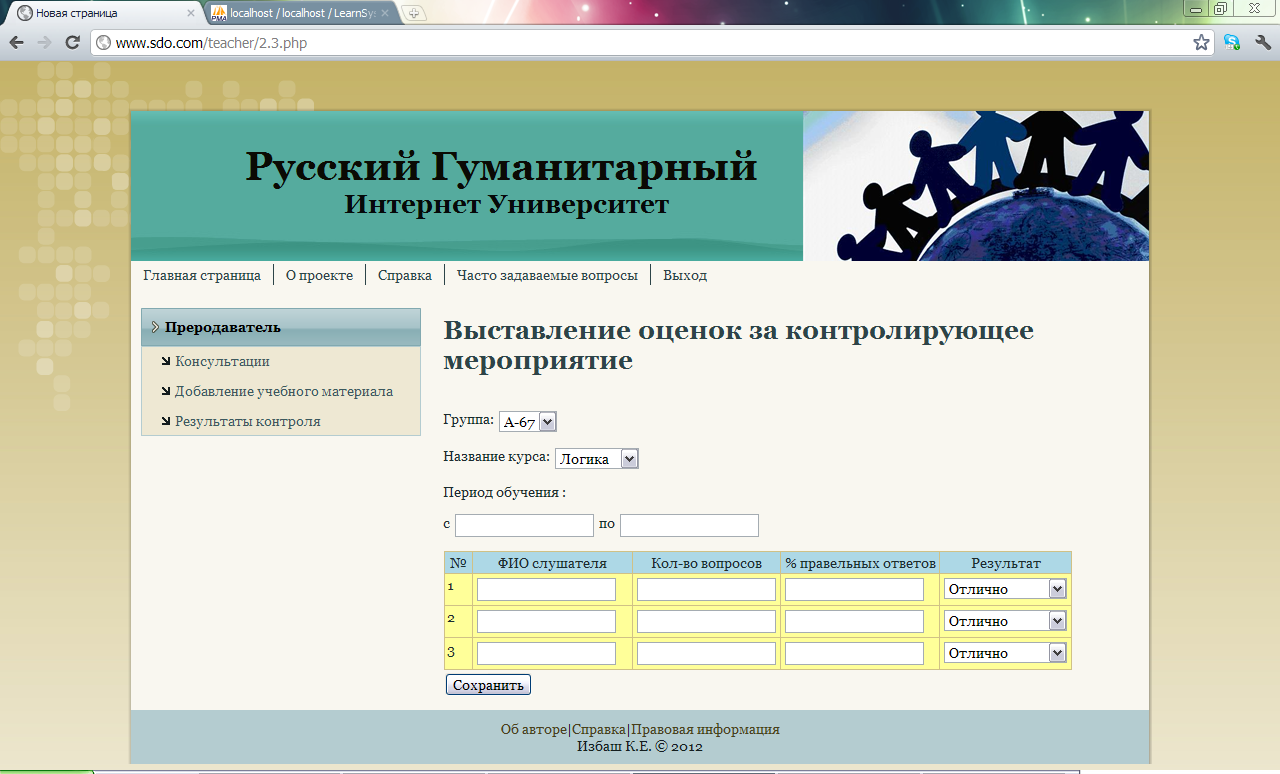Open the Группа A-67 dropdown
The image size is (1280, 774).
[528, 422]
